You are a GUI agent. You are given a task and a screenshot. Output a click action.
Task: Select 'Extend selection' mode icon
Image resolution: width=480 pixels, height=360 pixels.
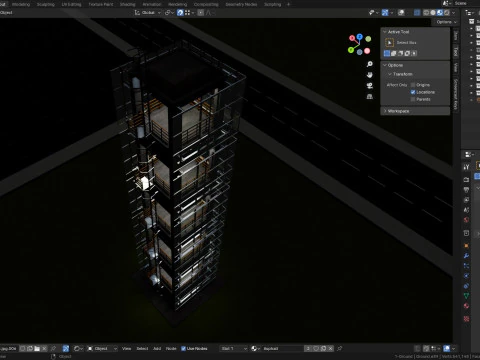tap(394, 53)
